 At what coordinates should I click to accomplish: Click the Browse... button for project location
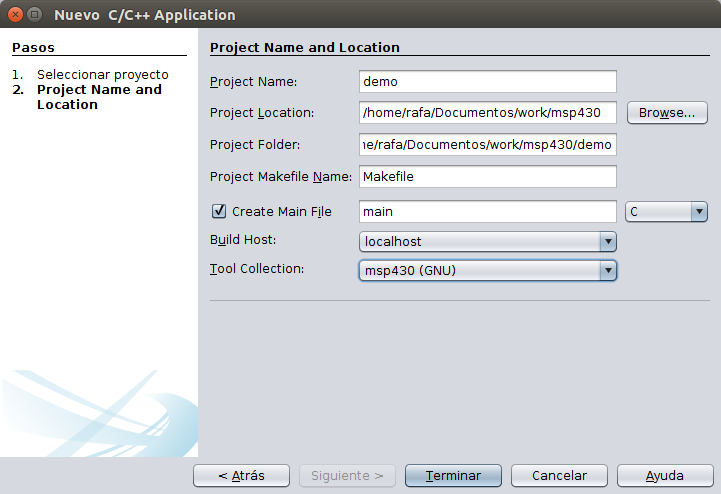click(x=667, y=113)
